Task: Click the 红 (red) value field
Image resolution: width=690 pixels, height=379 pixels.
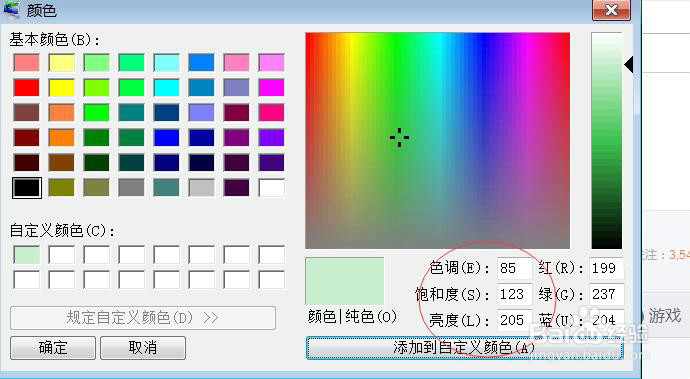Action: (606, 268)
